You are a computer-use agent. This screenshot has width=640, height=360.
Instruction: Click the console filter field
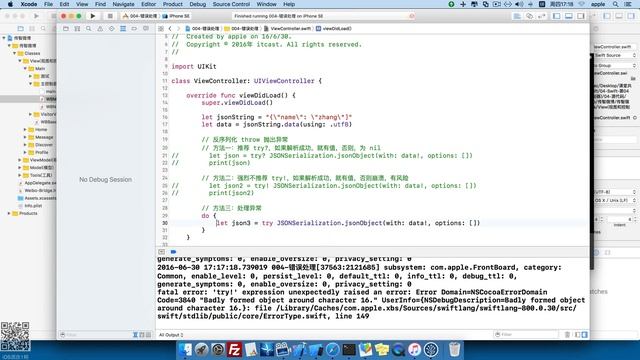point(527,335)
